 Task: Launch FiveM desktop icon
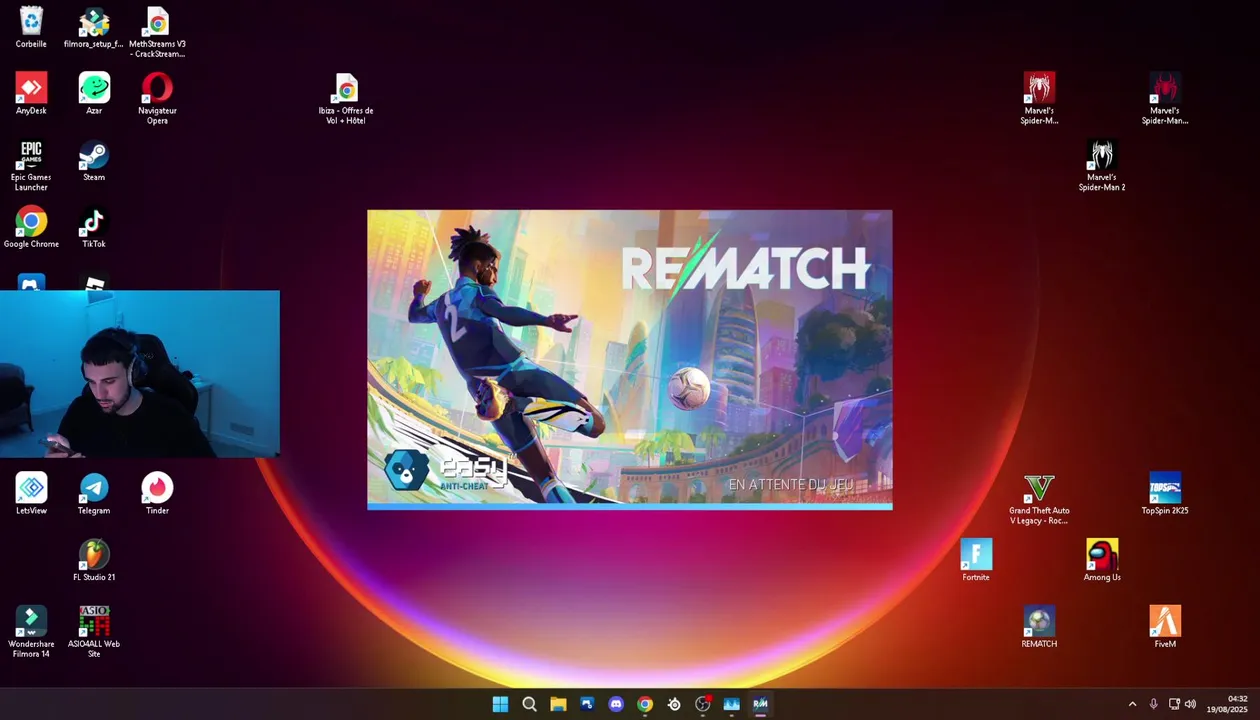(1165, 627)
